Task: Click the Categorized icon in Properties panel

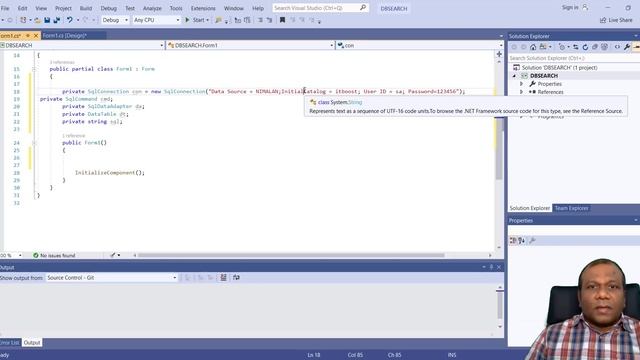Action: click(513, 241)
